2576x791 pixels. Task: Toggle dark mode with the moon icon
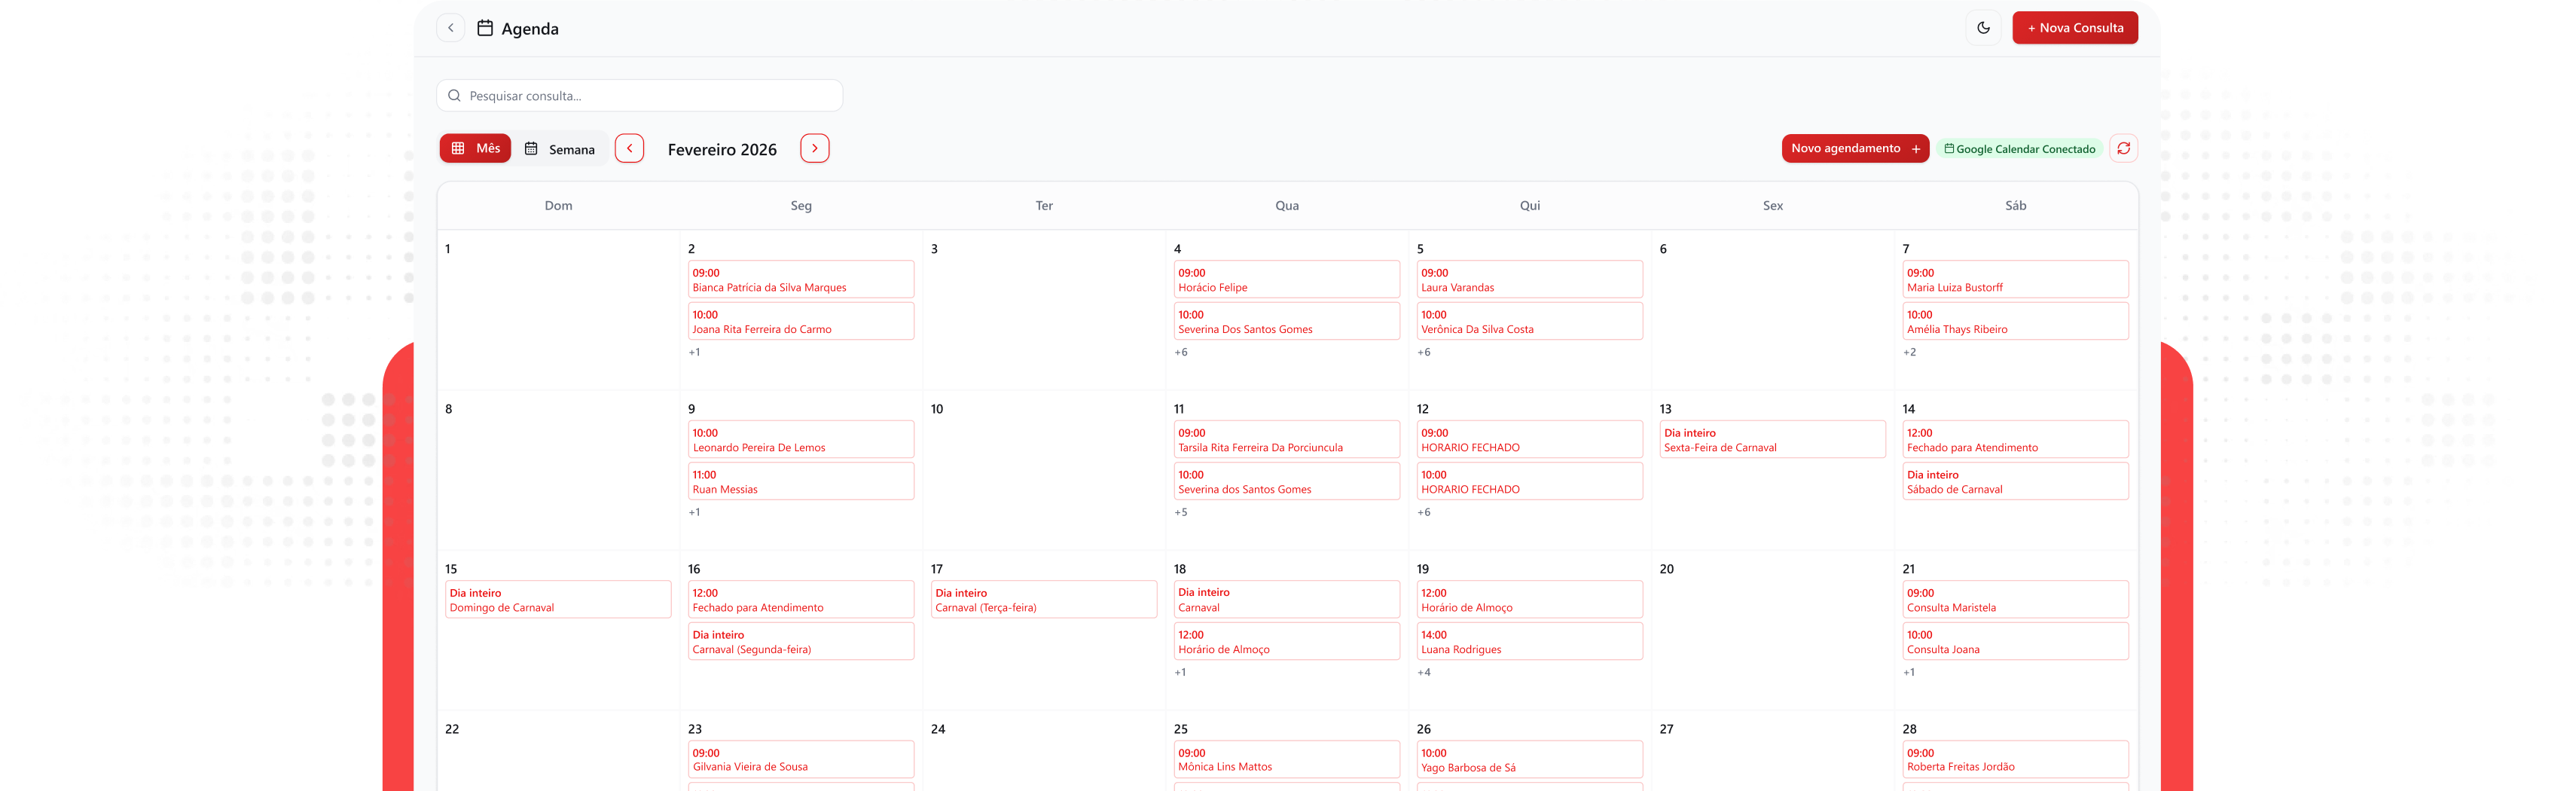pos(1983,28)
